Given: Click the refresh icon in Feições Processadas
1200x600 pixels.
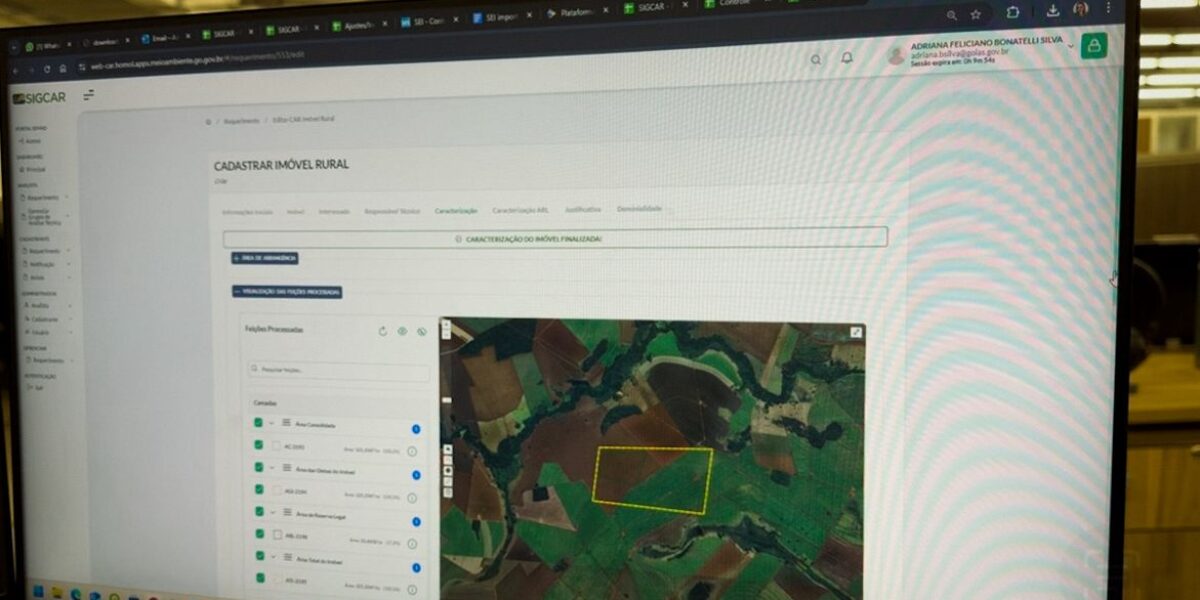Looking at the screenshot, I should coord(382,331).
